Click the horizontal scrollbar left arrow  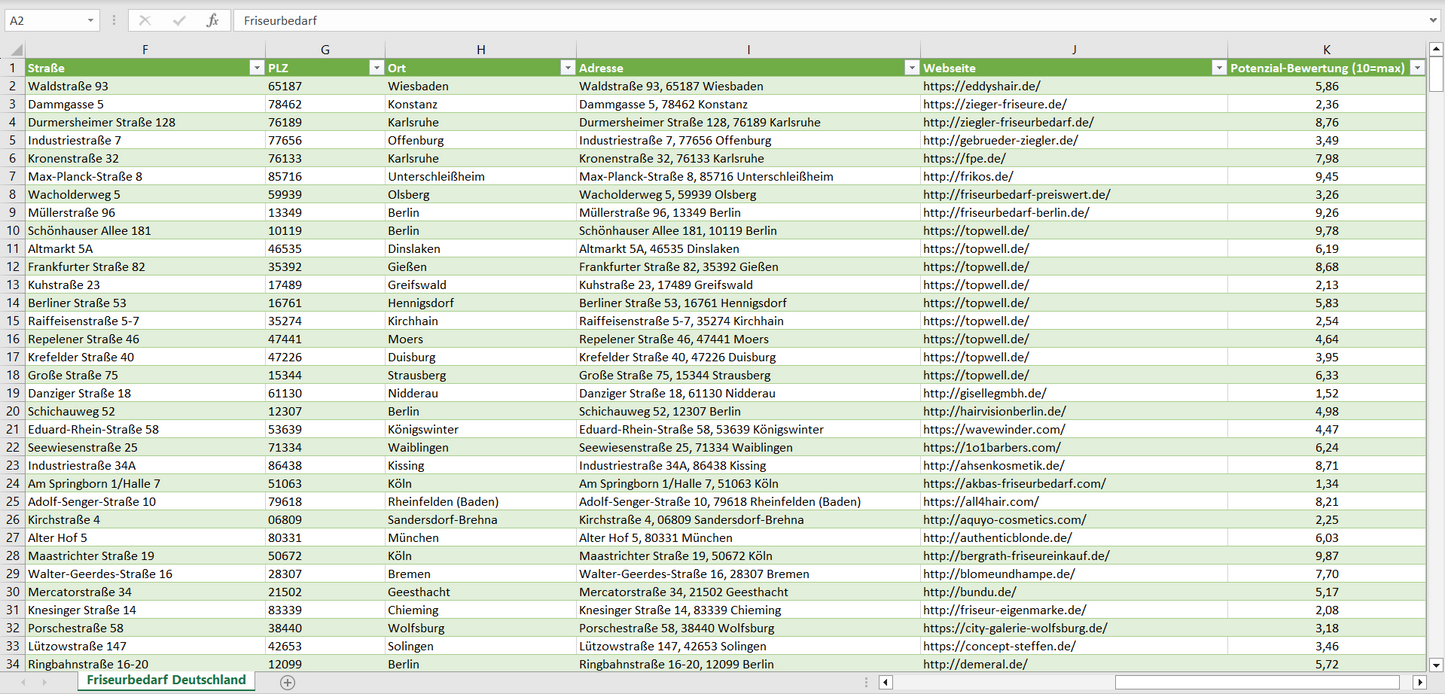point(885,682)
